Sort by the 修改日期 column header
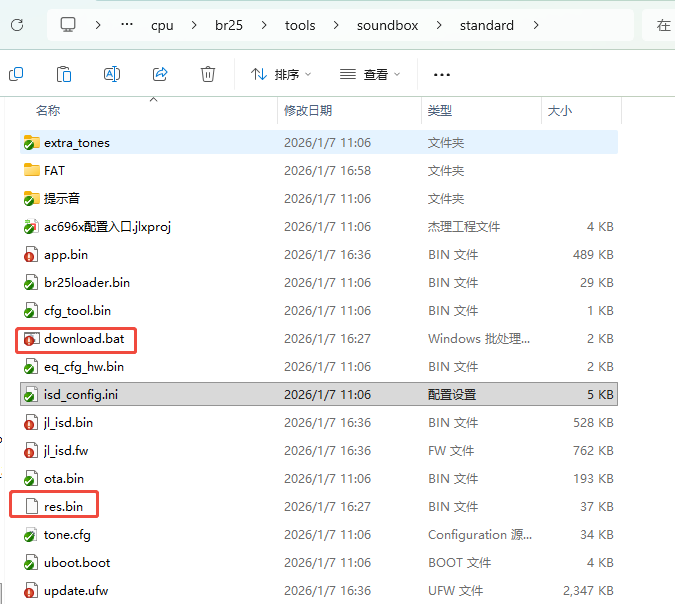 [308, 111]
